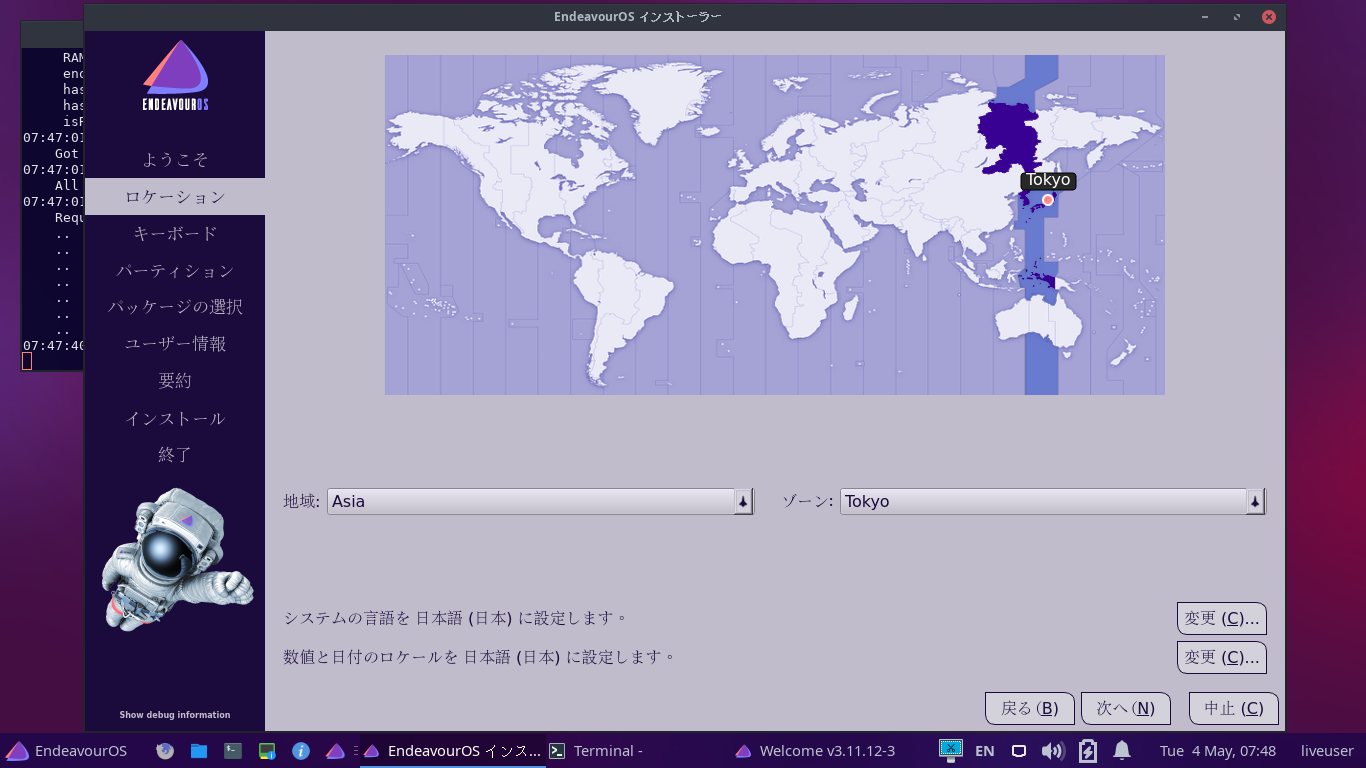Viewport: 1366px width, 768px height.
Task: Click the EndeavourOS logo in installer sidebar
Action: pos(175,76)
